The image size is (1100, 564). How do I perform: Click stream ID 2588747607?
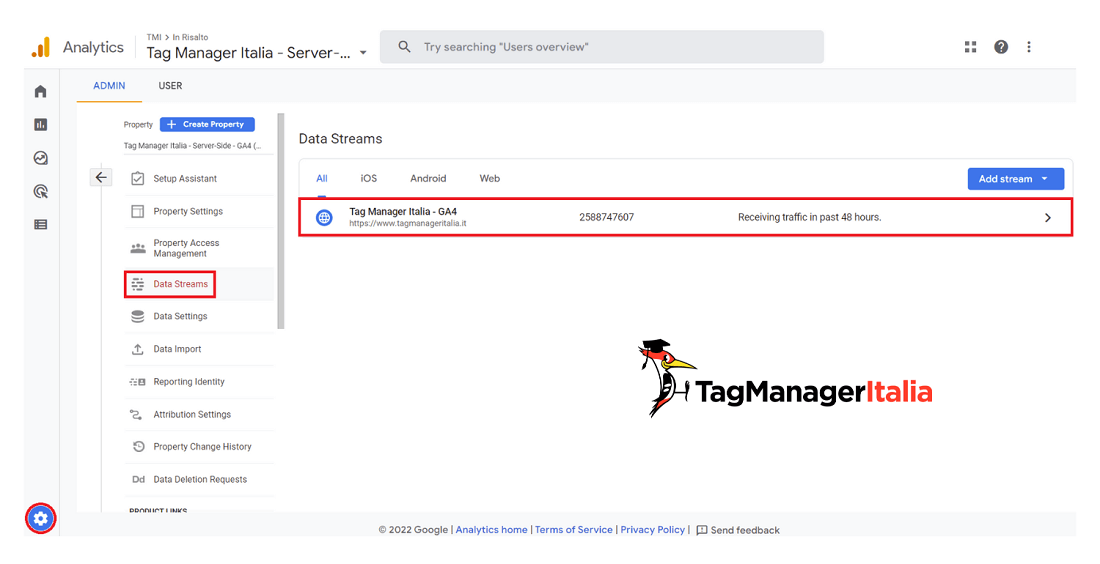pyautogui.click(x=607, y=217)
